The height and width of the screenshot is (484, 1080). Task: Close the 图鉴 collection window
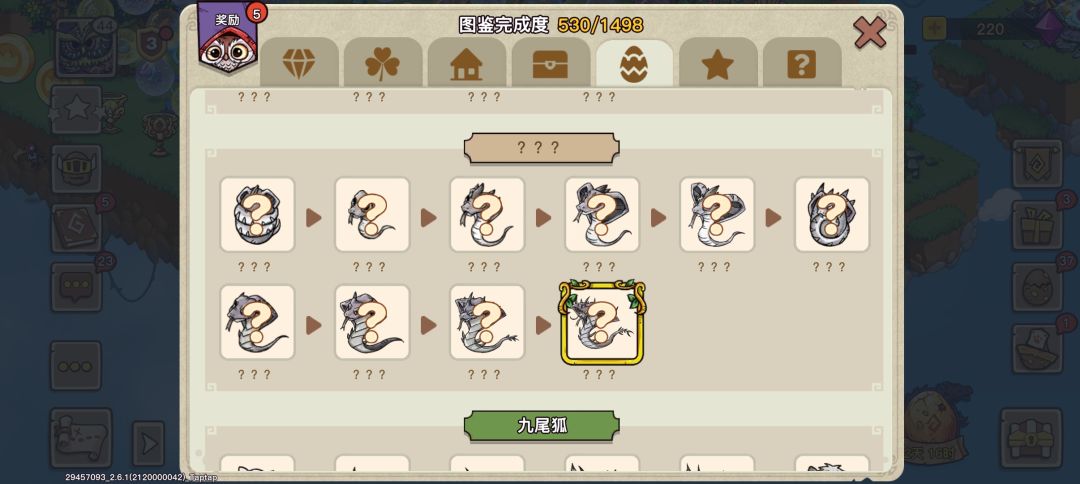pos(869,32)
